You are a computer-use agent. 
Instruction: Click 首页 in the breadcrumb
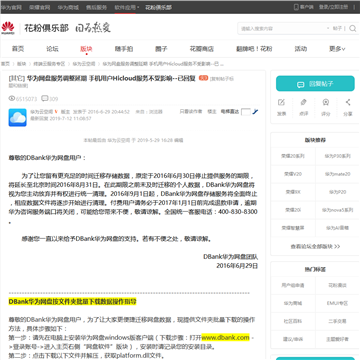(x=5, y=64)
